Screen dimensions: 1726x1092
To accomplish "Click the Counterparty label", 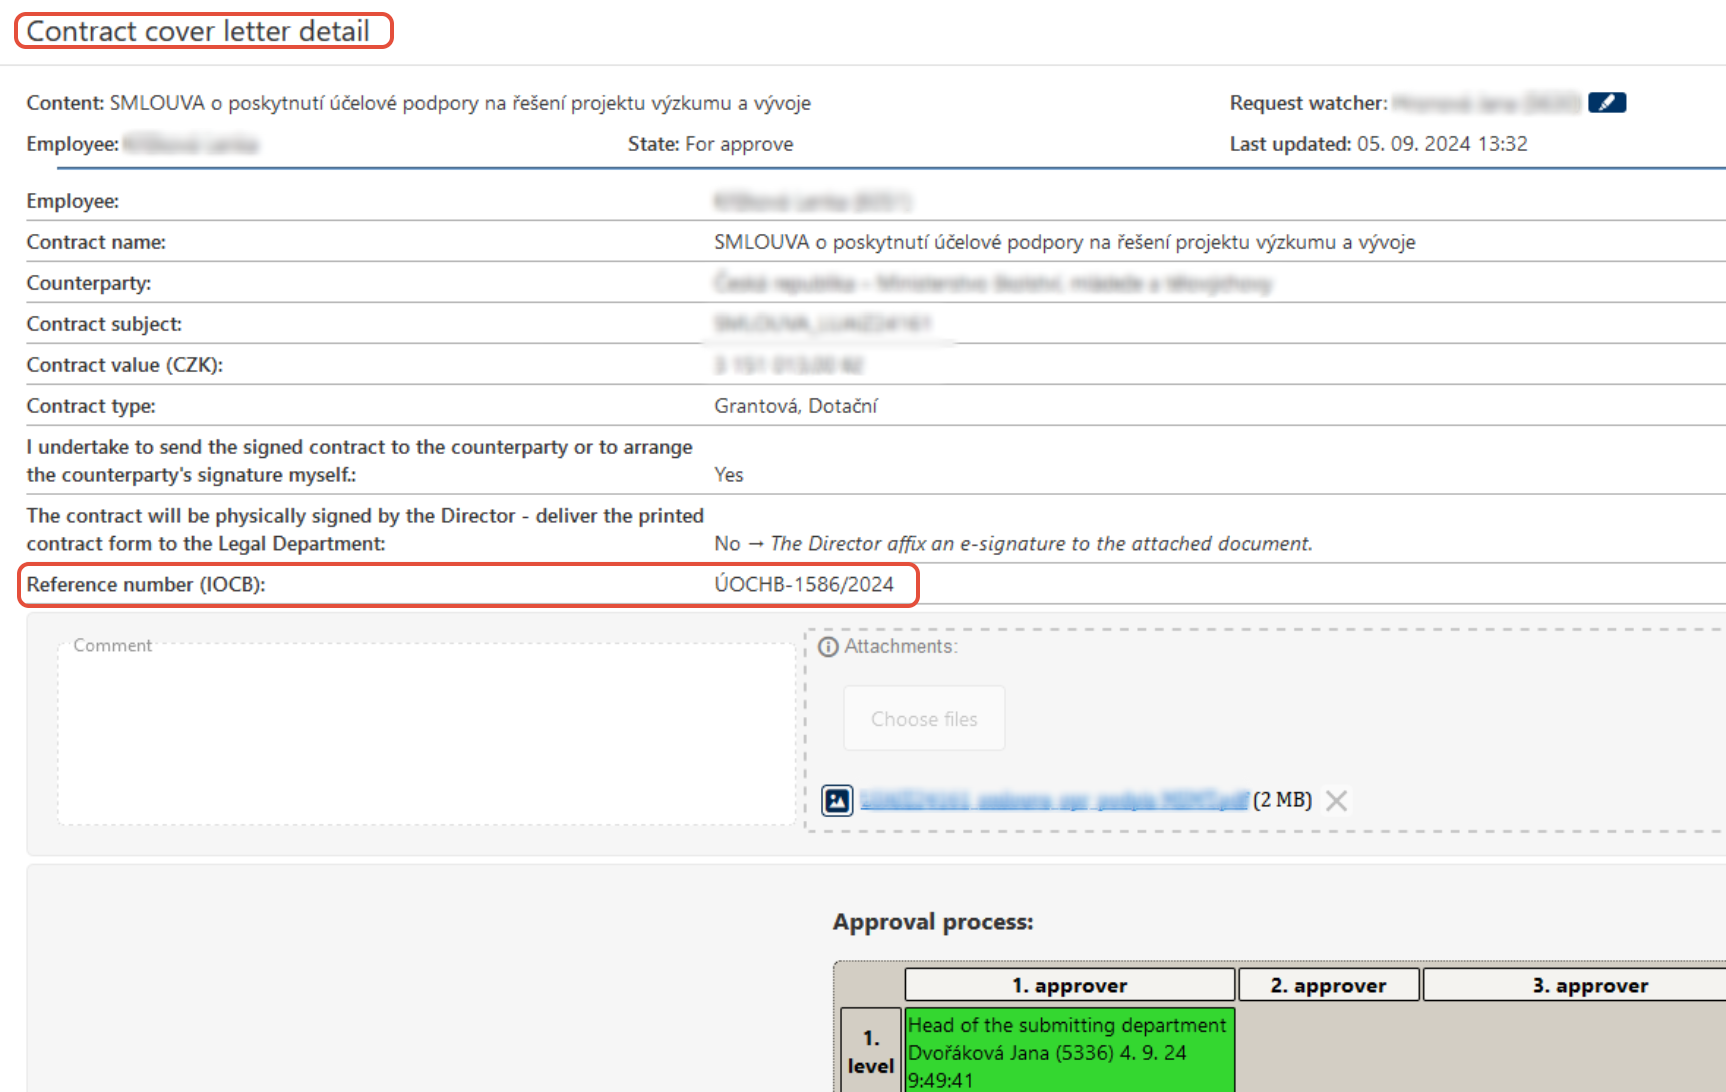I will (x=89, y=283).
